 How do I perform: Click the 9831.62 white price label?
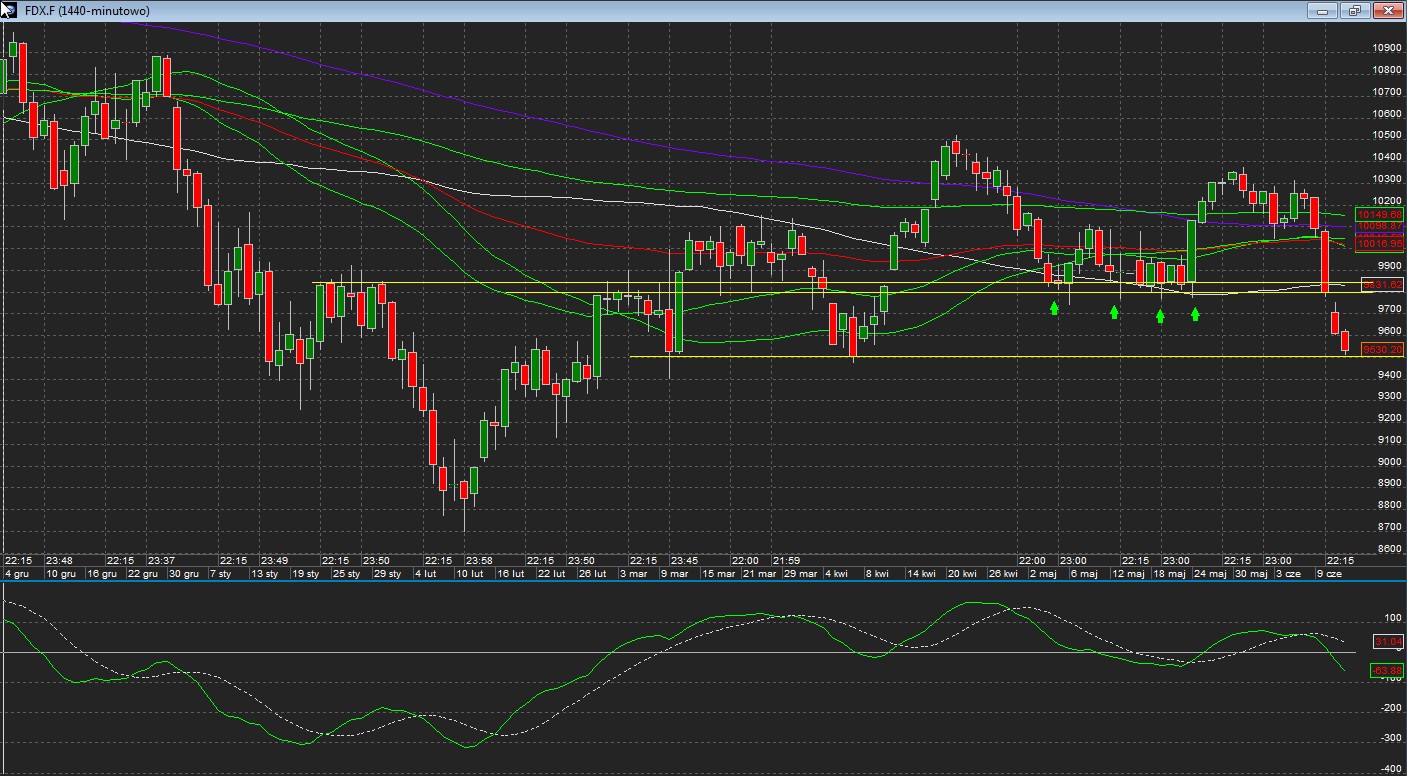[x=1383, y=285]
